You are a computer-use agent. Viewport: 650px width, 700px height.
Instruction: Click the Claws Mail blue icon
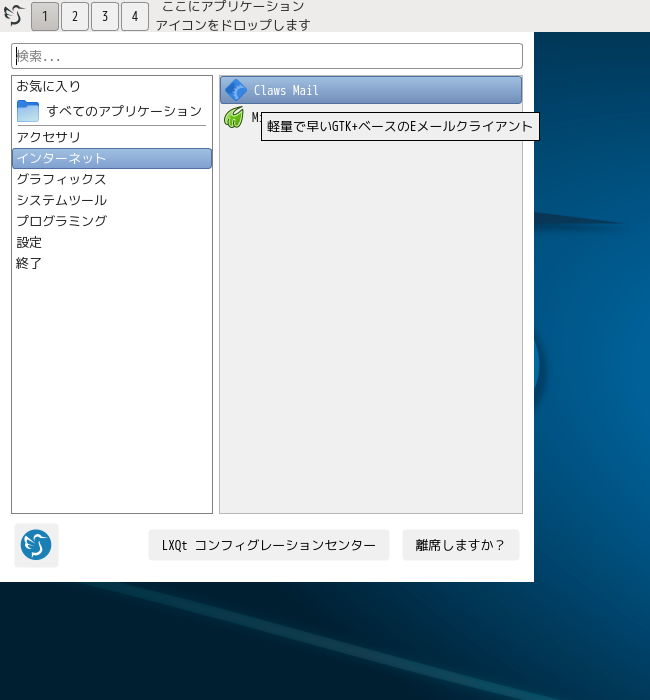[236, 90]
